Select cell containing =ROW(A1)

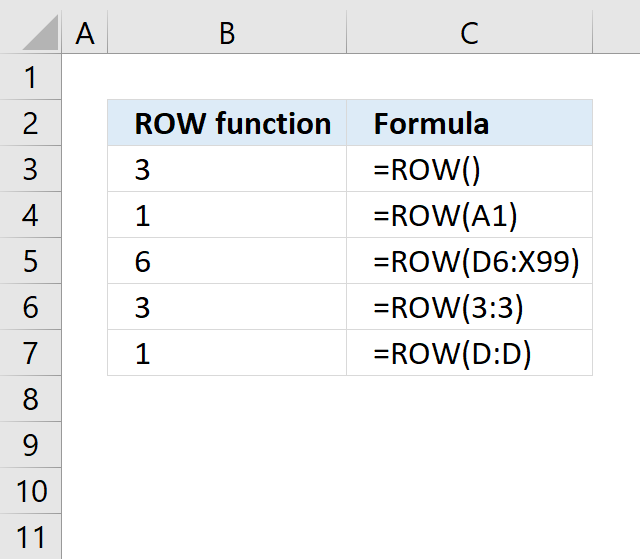pyautogui.click(x=469, y=215)
